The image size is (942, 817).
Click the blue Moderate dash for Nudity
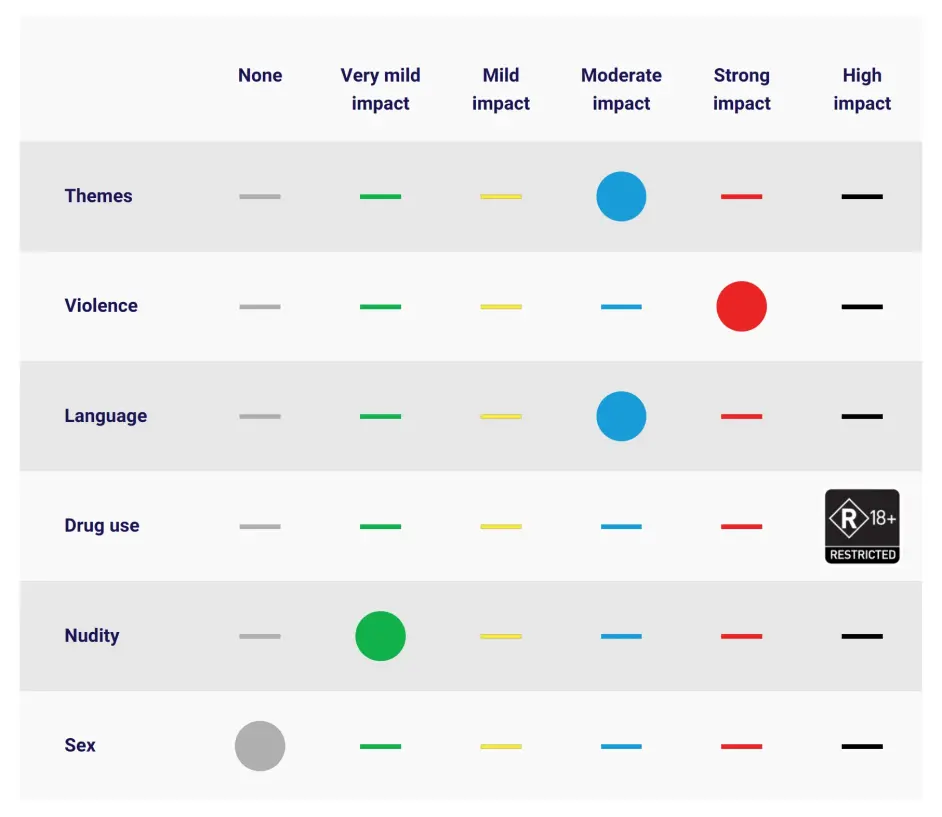coord(621,636)
